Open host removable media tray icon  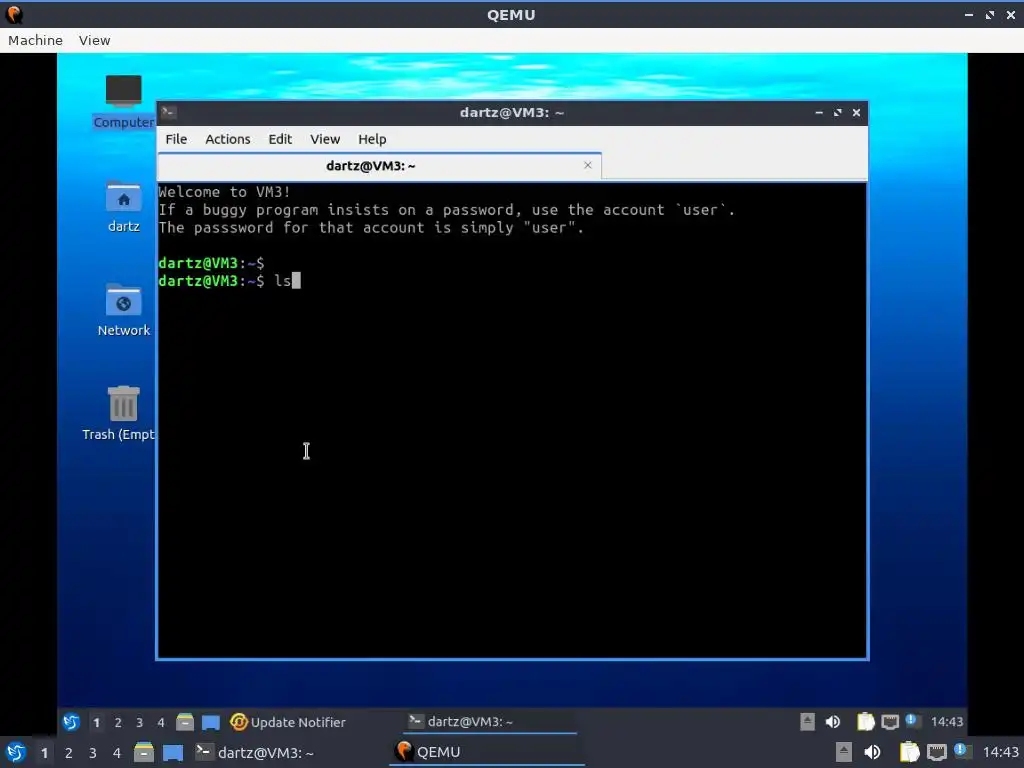pyautogui.click(x=844, y=752)
